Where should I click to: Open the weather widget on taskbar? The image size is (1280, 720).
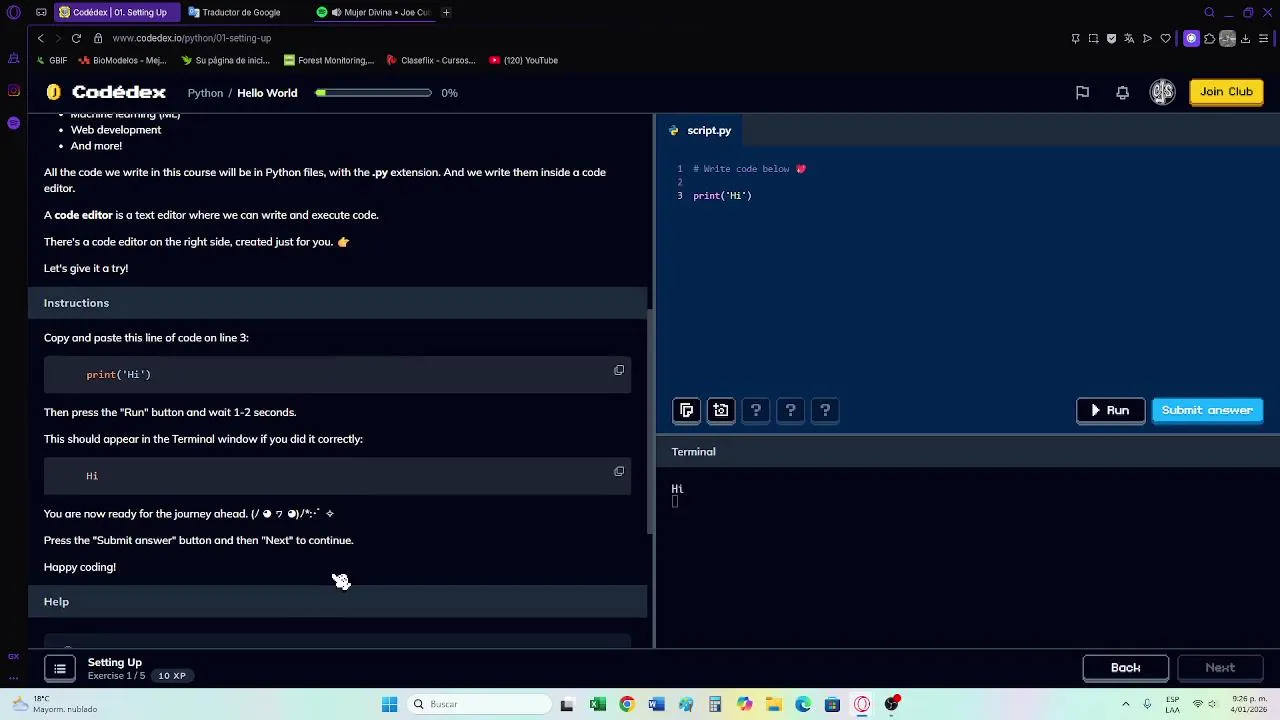click(x=52, y=704)
